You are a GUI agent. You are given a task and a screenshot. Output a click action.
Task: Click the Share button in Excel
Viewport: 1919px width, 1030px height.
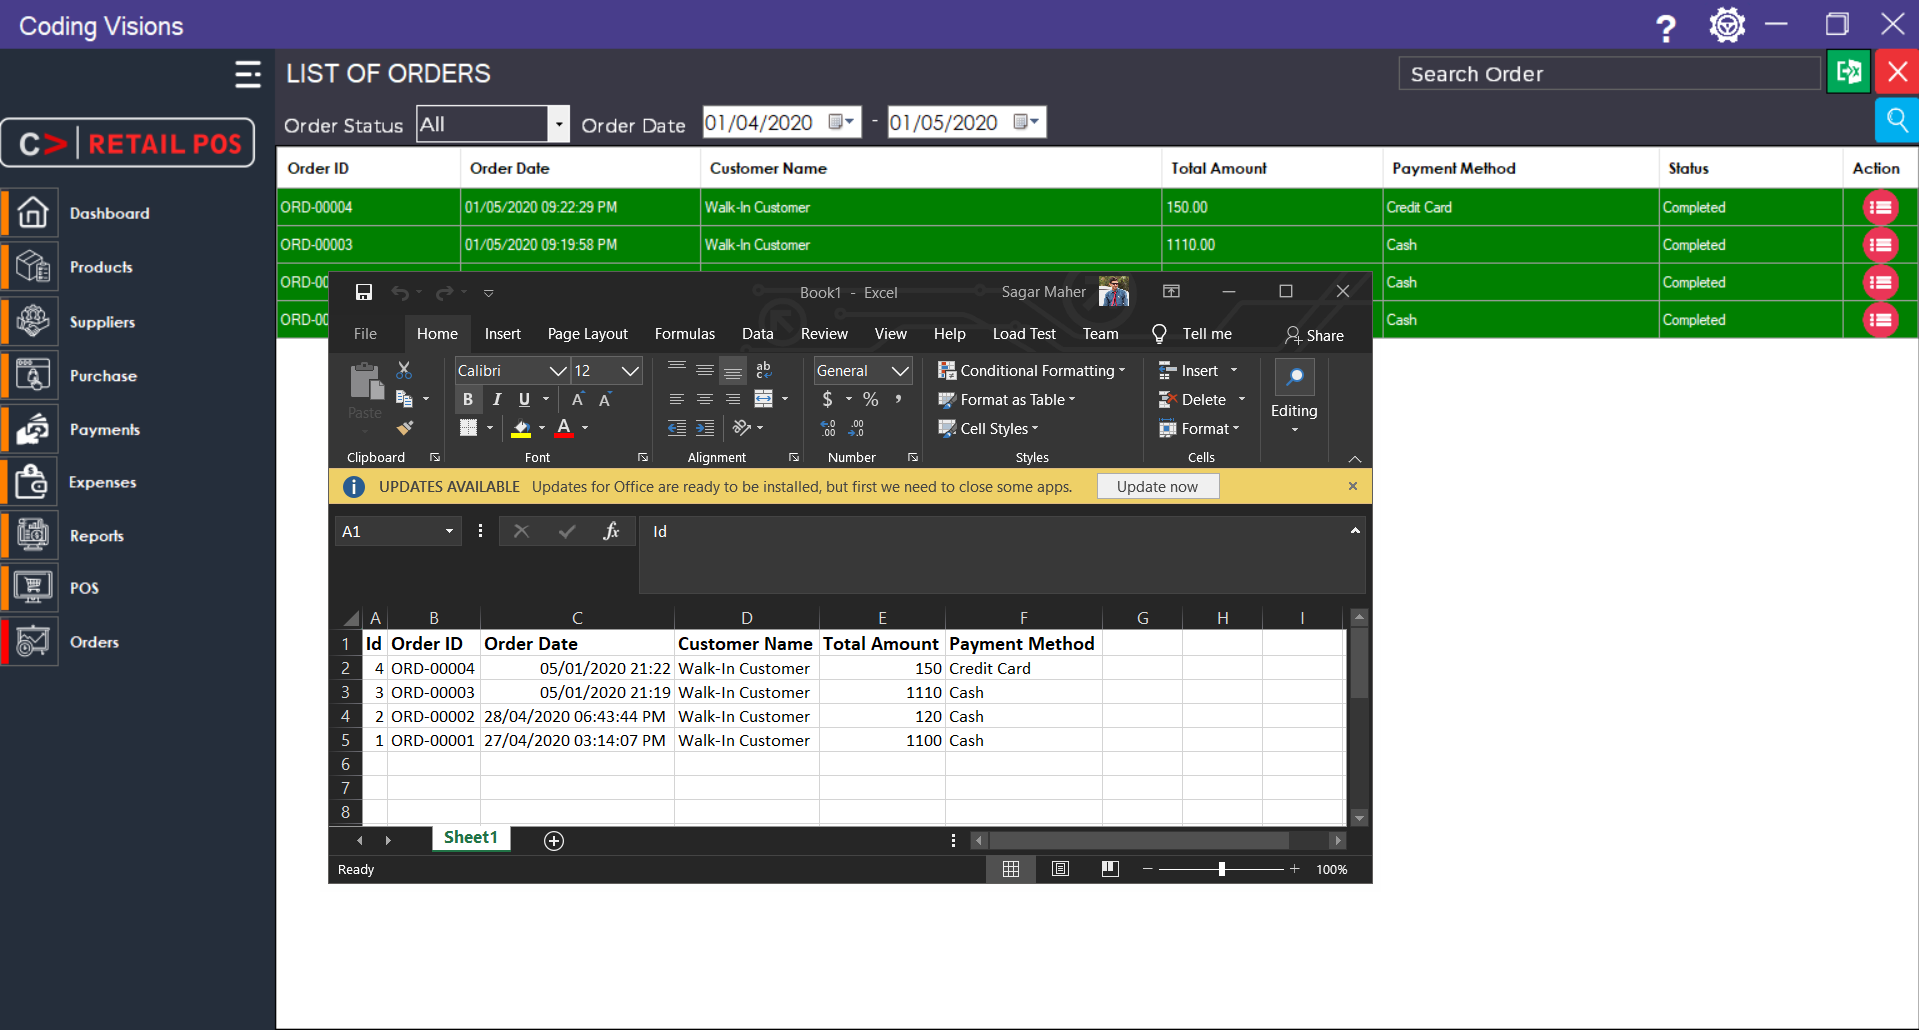click(x=1315, y=335)
